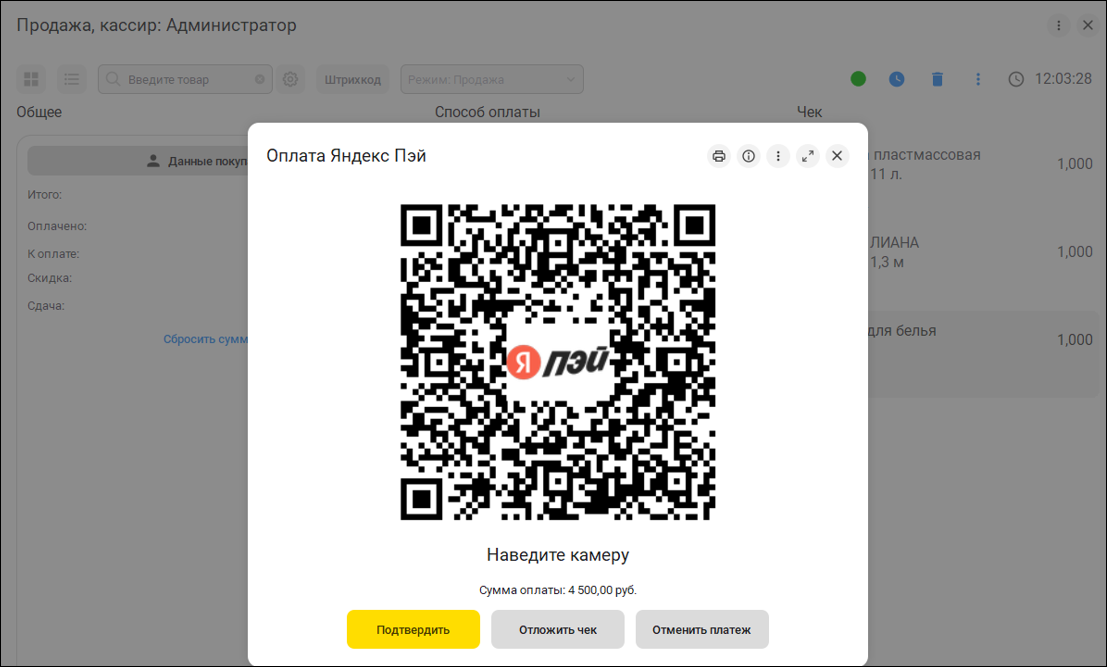
Task: Click the time 12:03:28
Action: (1063, 79)
